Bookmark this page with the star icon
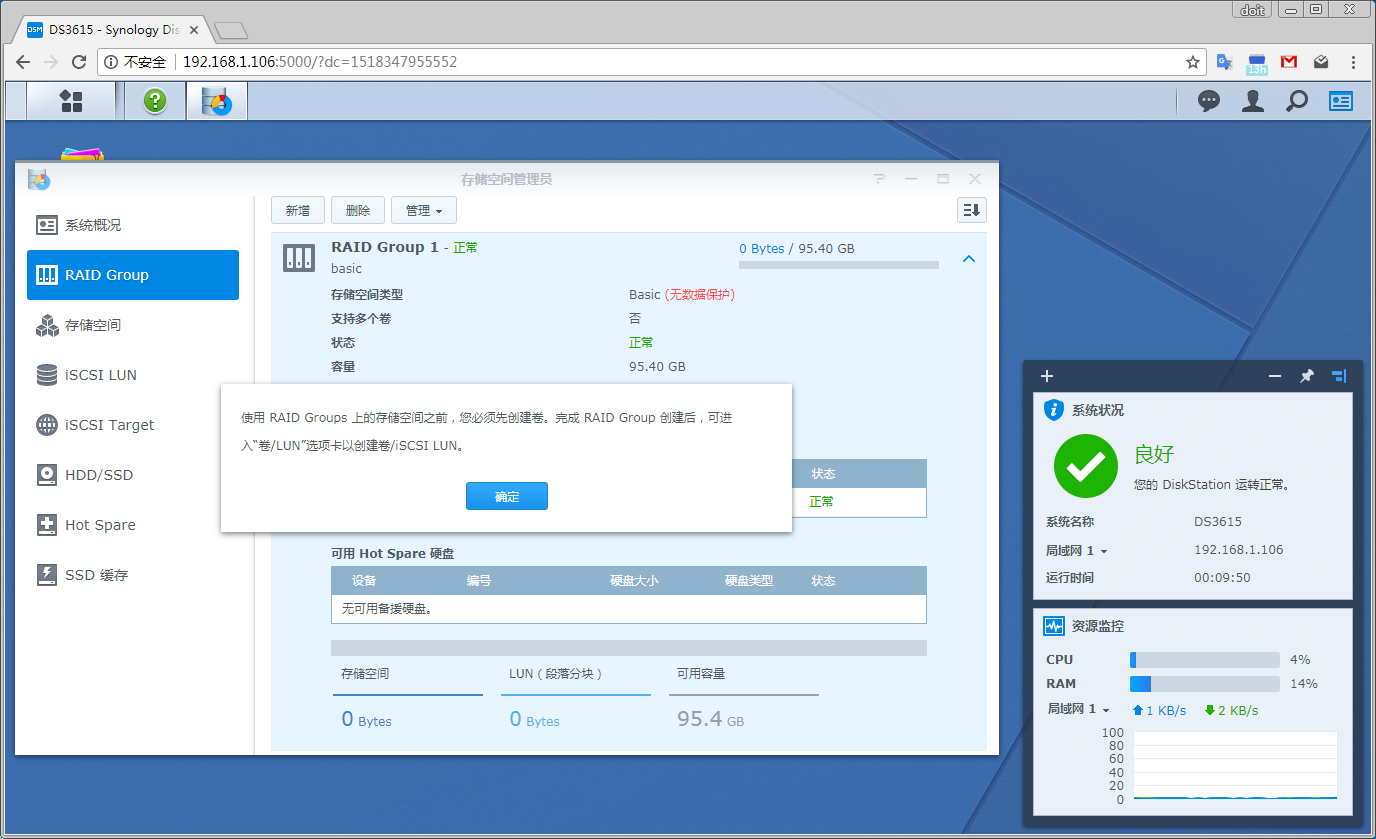1376x839 pixels. (1193, 62)
